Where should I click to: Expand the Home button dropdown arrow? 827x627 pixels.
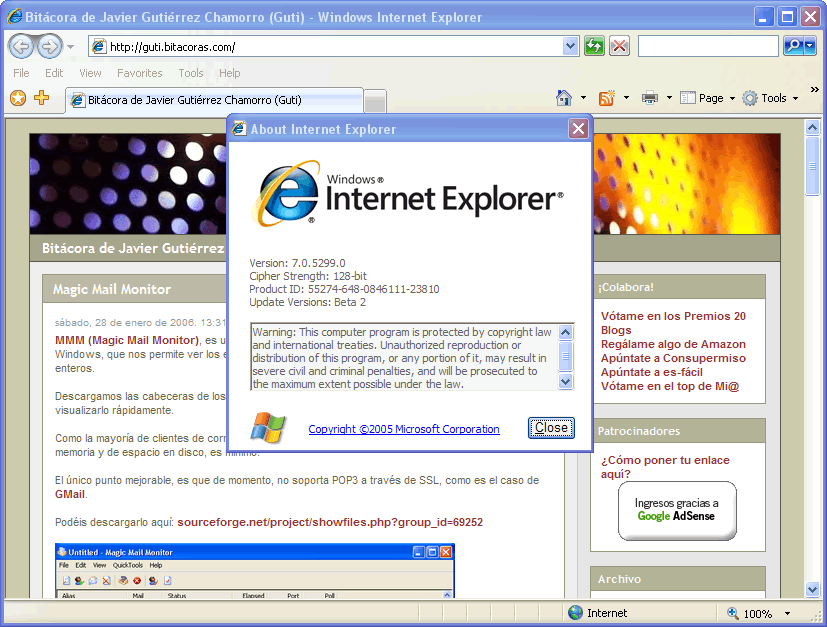pos(583,98)
